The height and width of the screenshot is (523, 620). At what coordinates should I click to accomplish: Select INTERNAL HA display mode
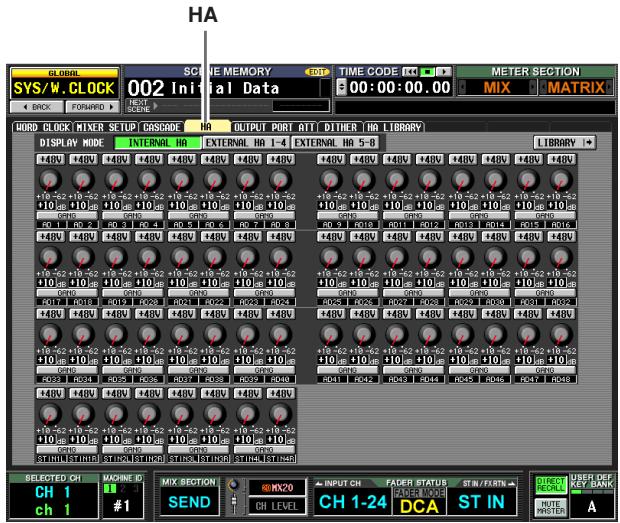158,143
